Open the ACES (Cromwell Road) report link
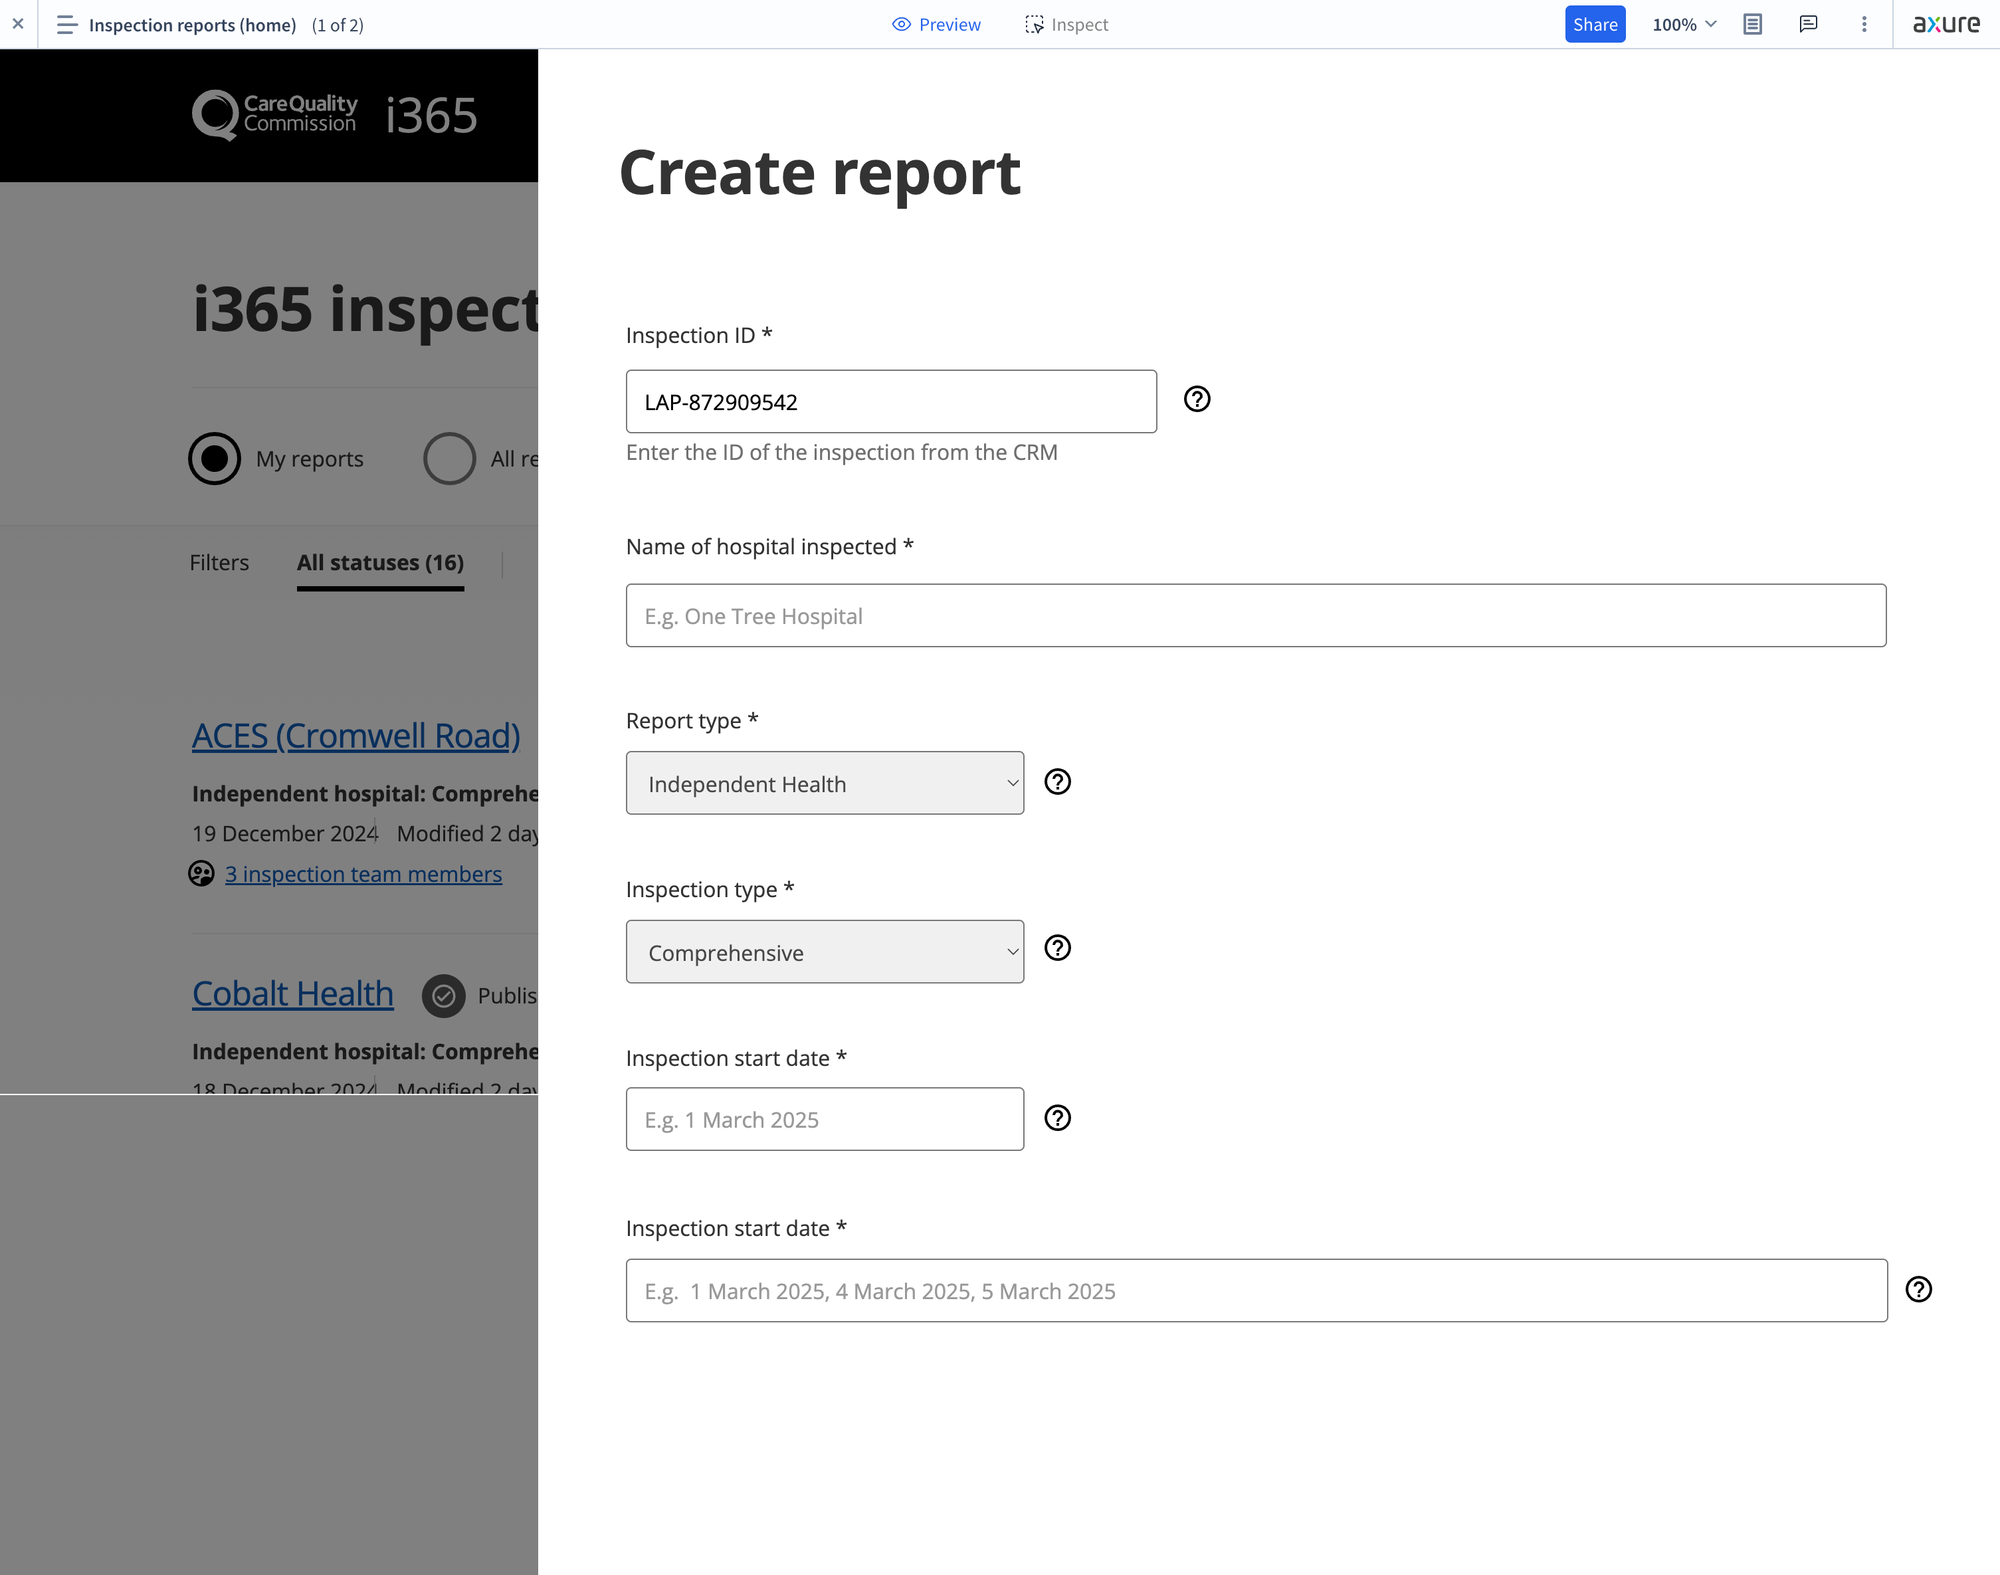Viewport: 2000px width, 1575px height. pos(356,736)
